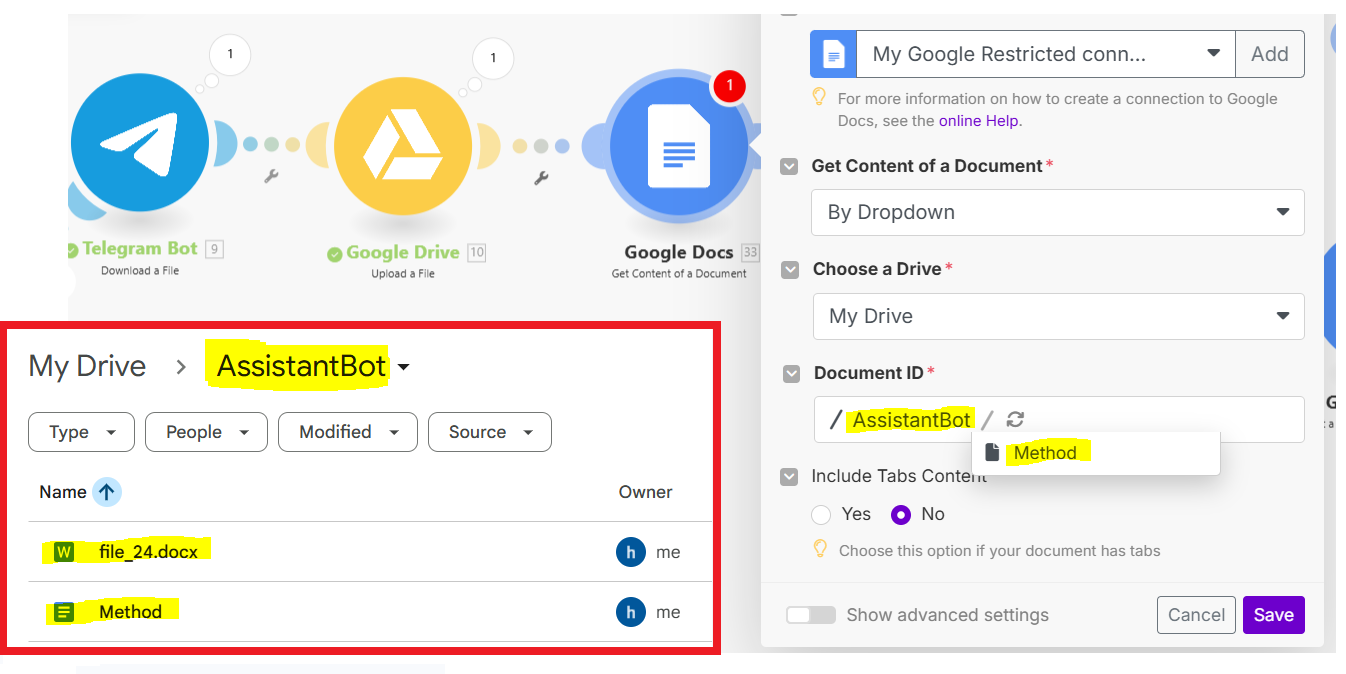Open the People filter dropdown
This screenshot has width=1346, height=674.
[207, 432]
